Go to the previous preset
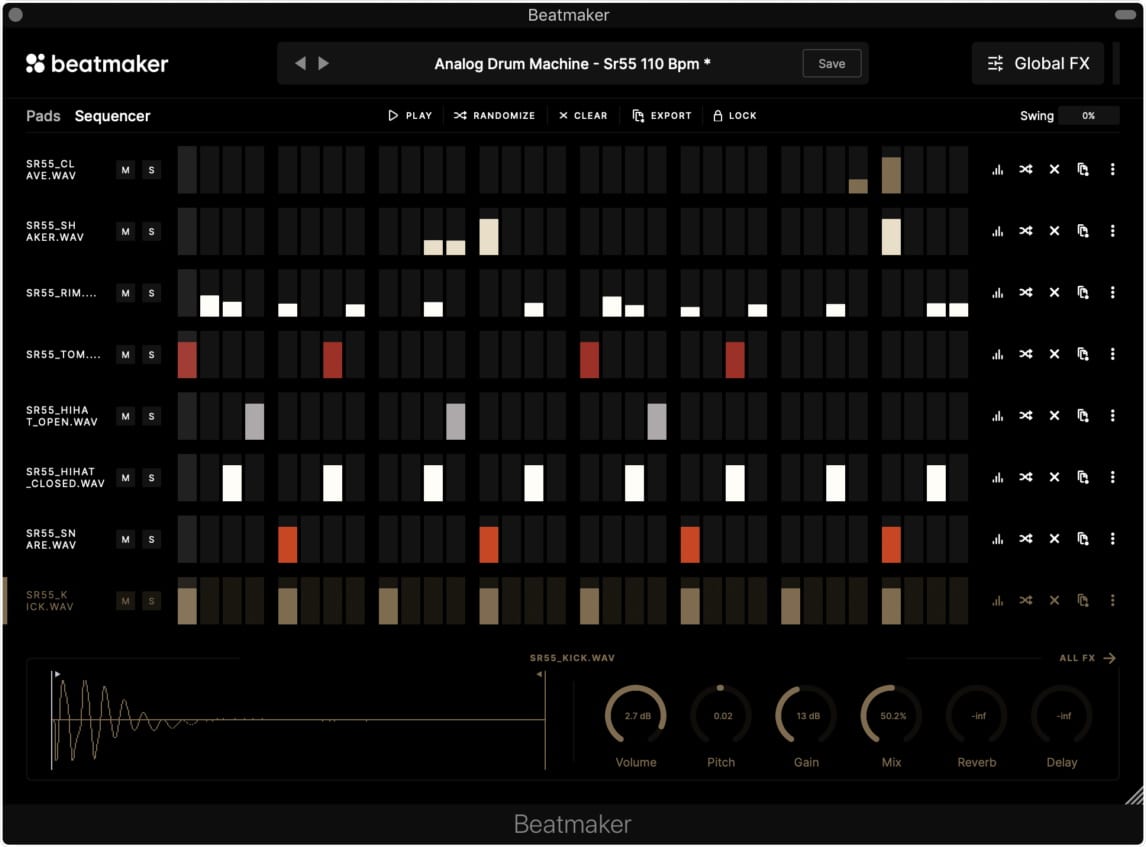This screenshot has width=1146, height=847. pyautogui.click(x=300, y=64)
